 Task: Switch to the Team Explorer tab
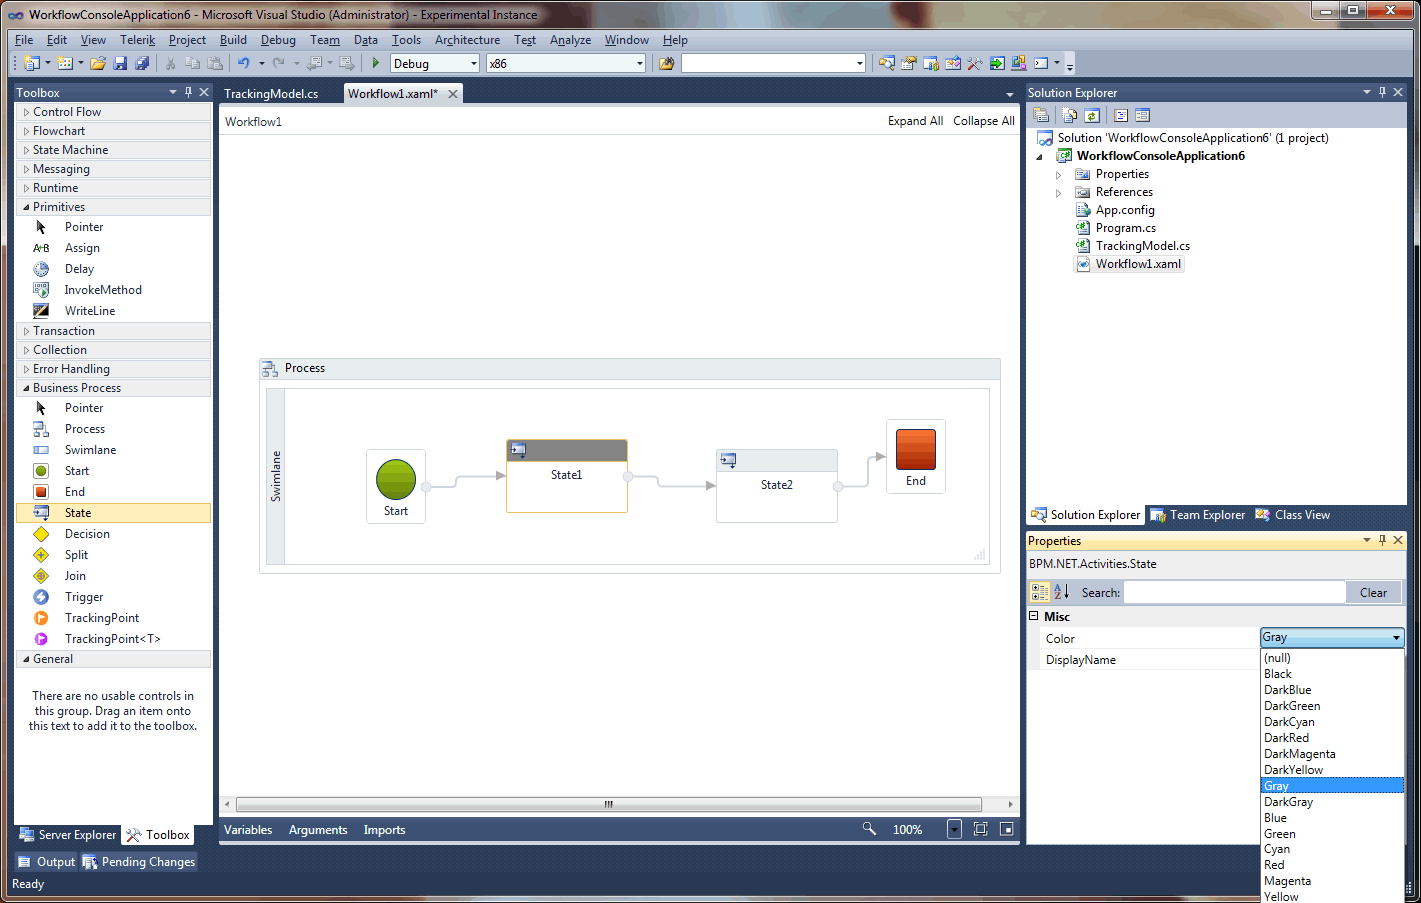pyautogui.click(x=1198, y=515)
